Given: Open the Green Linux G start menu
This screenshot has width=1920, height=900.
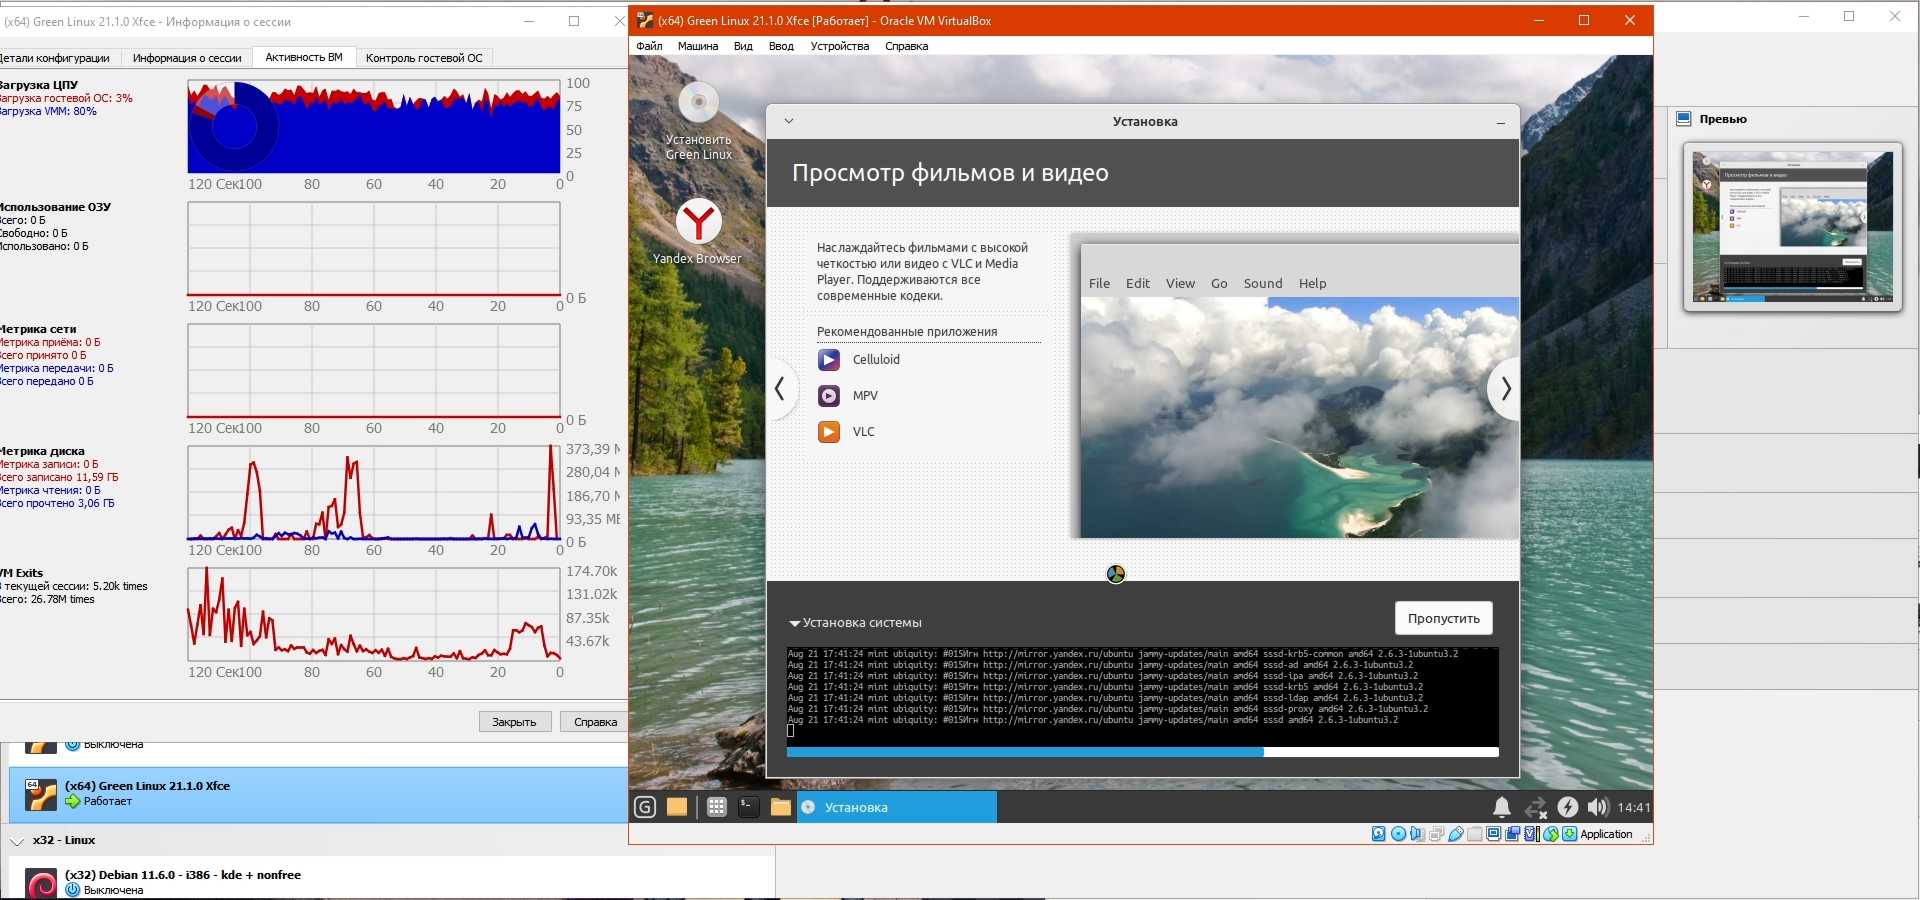Looking at the screenshot, I should [646, 807].
